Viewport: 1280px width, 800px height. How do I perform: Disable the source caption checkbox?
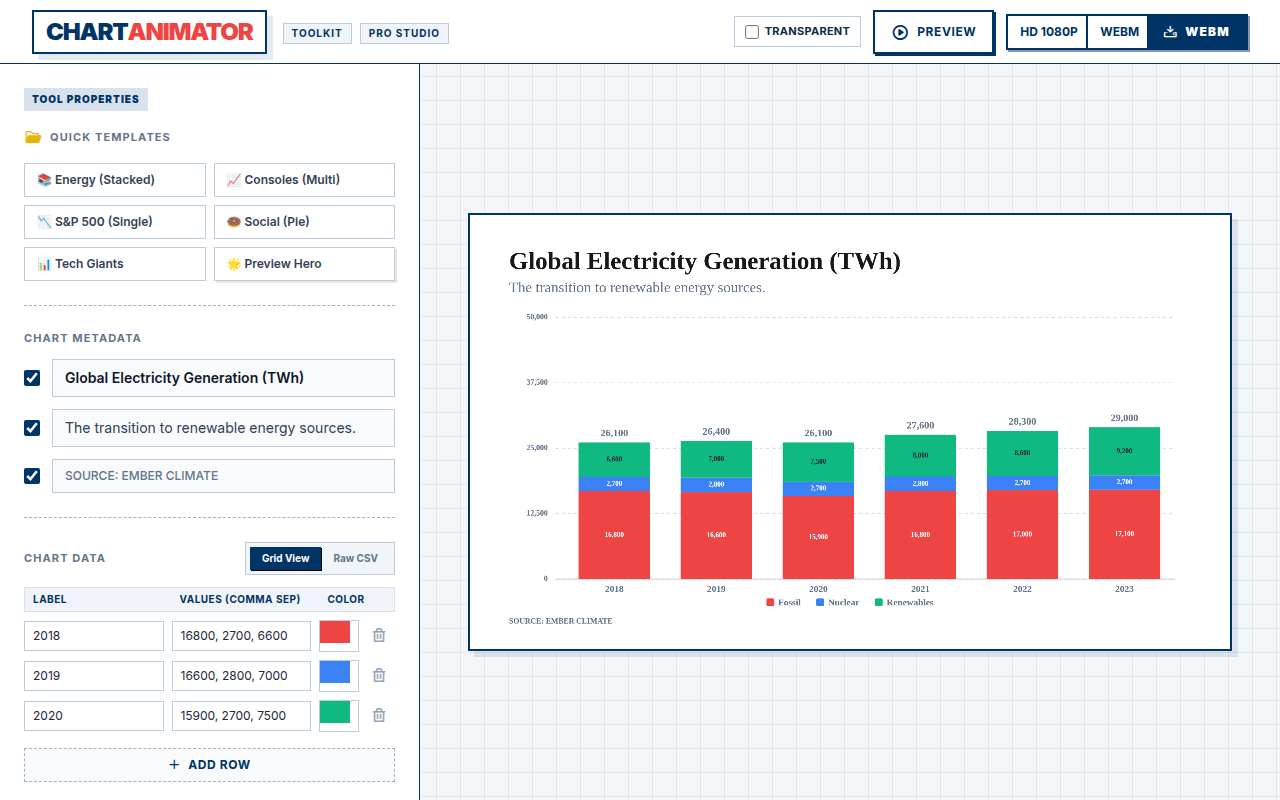(x=32, y=476)
